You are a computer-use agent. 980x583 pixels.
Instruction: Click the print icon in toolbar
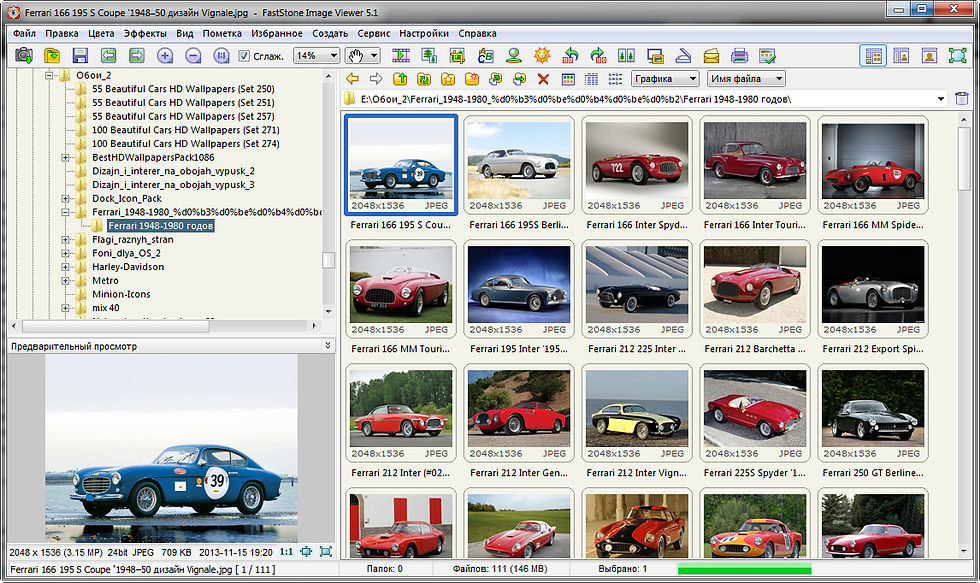739,56
